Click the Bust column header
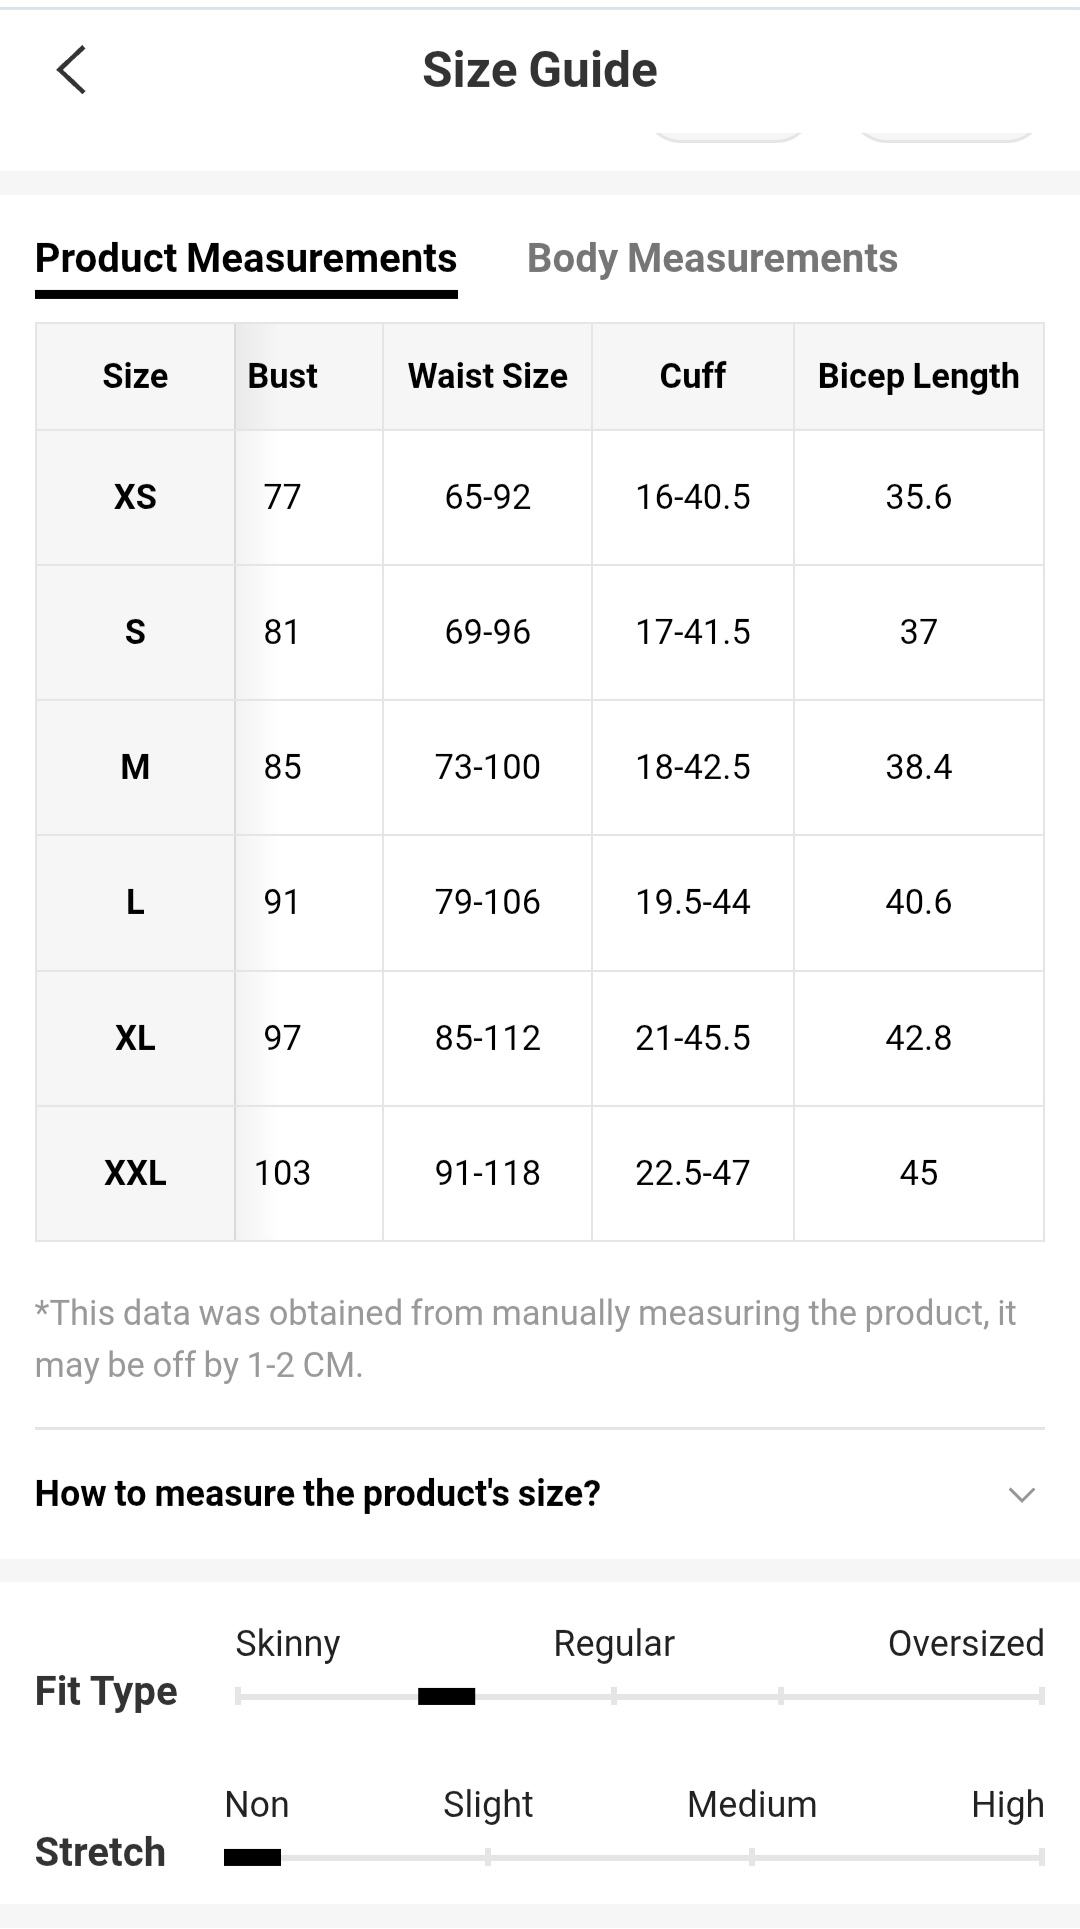Screen dimensions: 1080x1929 point(283,376)
